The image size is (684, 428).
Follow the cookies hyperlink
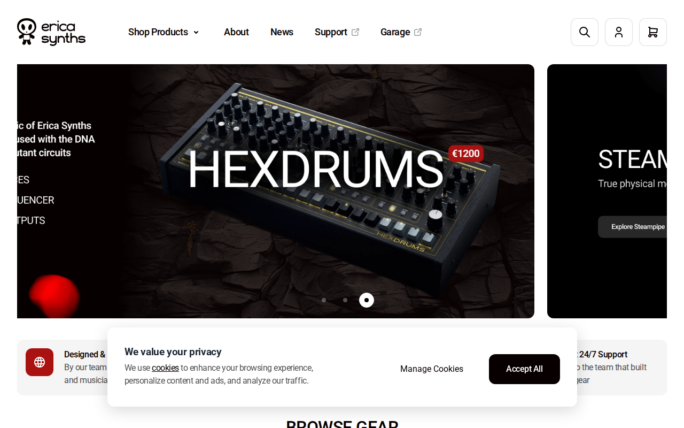pyautogui.click(x=165, y=368)
